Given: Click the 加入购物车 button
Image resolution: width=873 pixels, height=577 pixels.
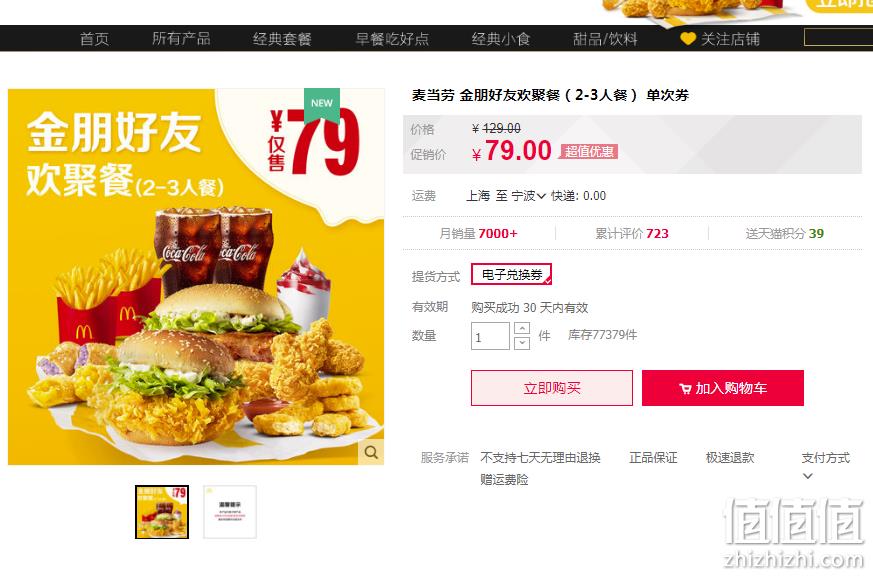Looking at the screenshot, I should tap(723, 388).
